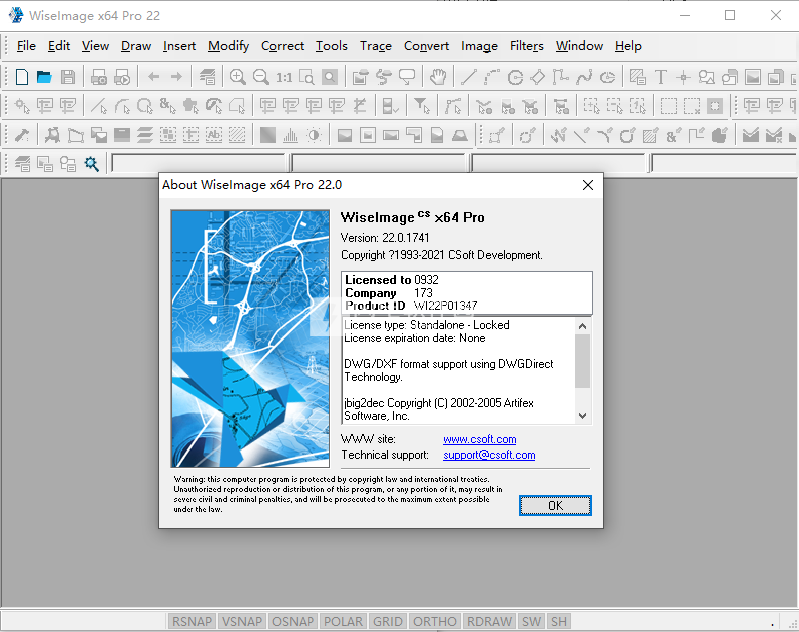Click the histogram bars icon
Screen dimensions: 799x632
point(290,135)
